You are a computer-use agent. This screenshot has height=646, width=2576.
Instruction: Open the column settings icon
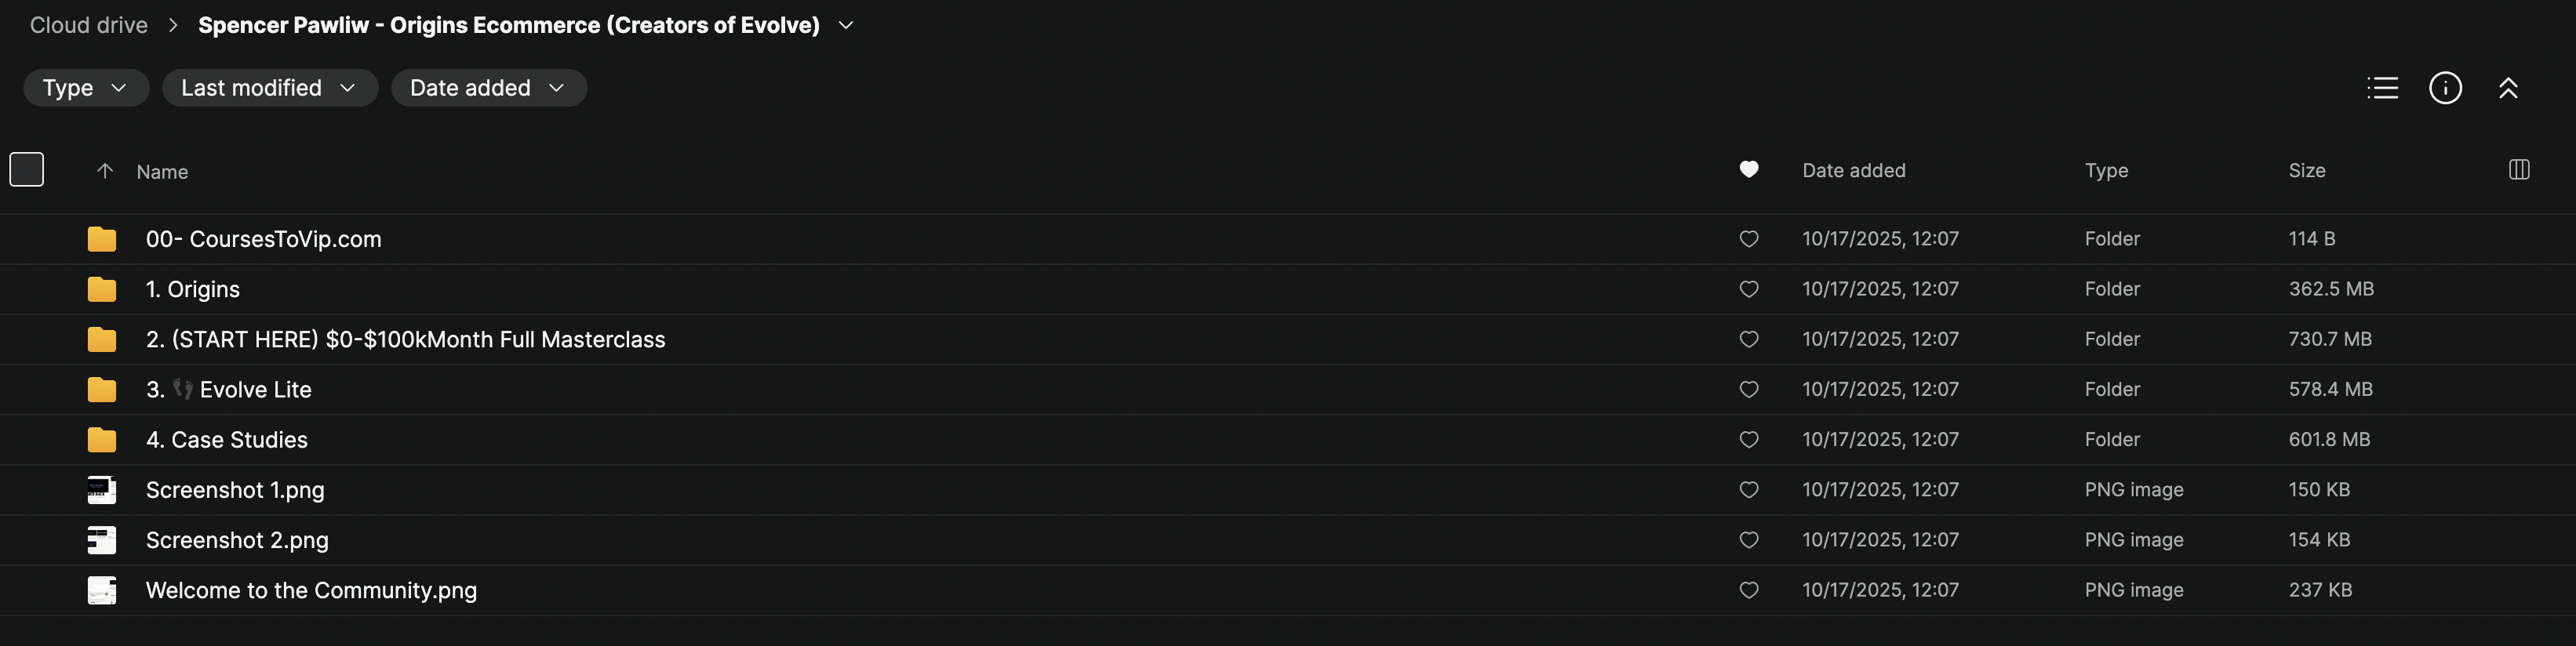coord(2519,170)
